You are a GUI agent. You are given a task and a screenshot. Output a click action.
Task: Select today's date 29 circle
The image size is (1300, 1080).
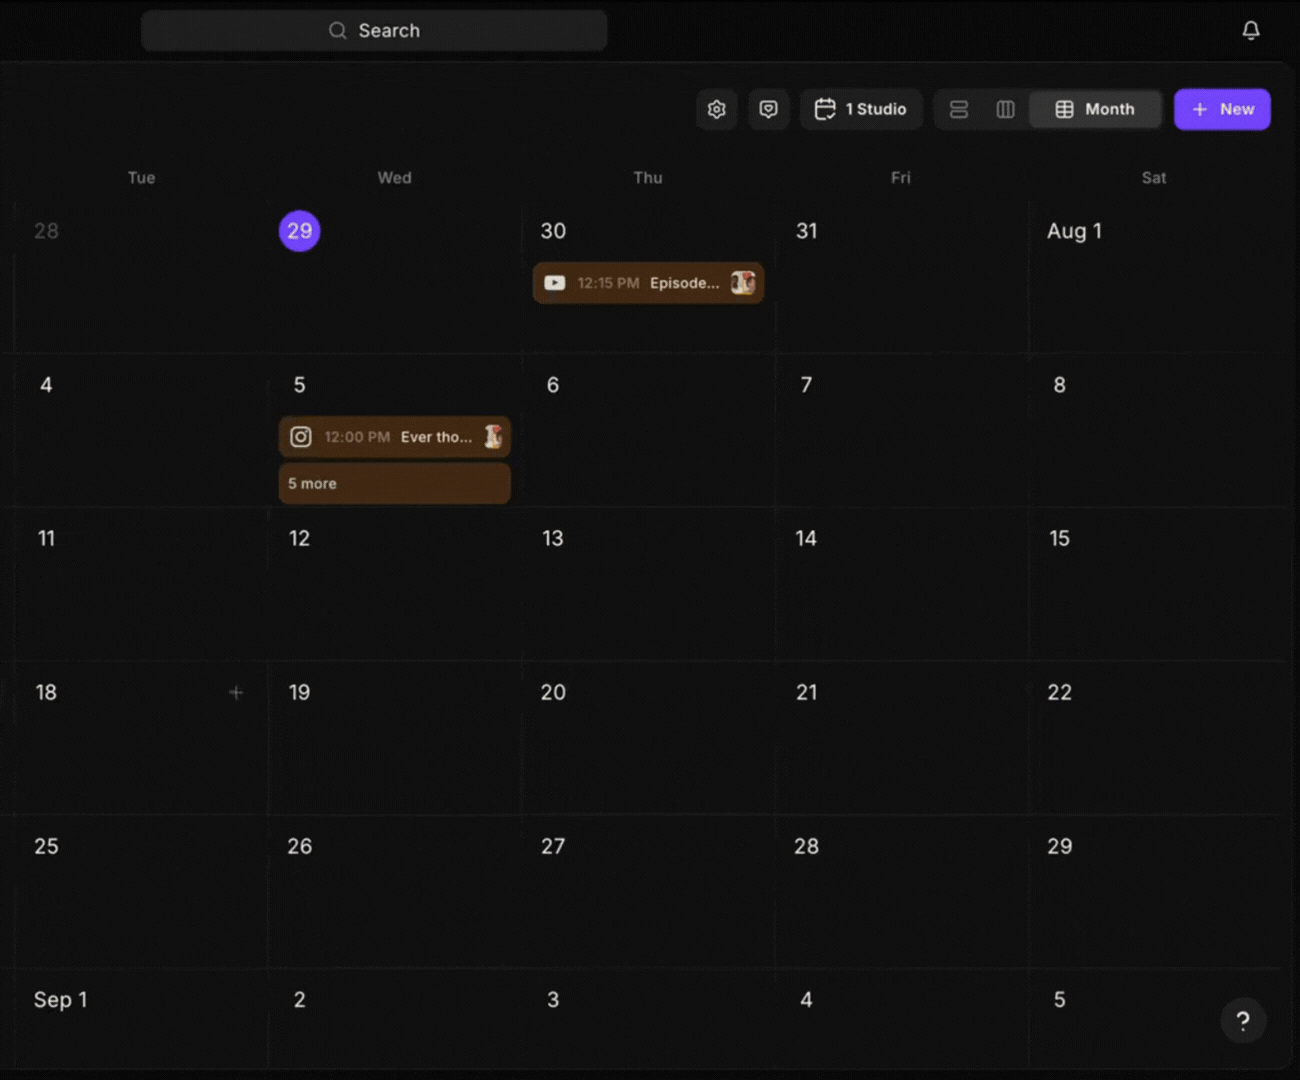tap(299, 231)
